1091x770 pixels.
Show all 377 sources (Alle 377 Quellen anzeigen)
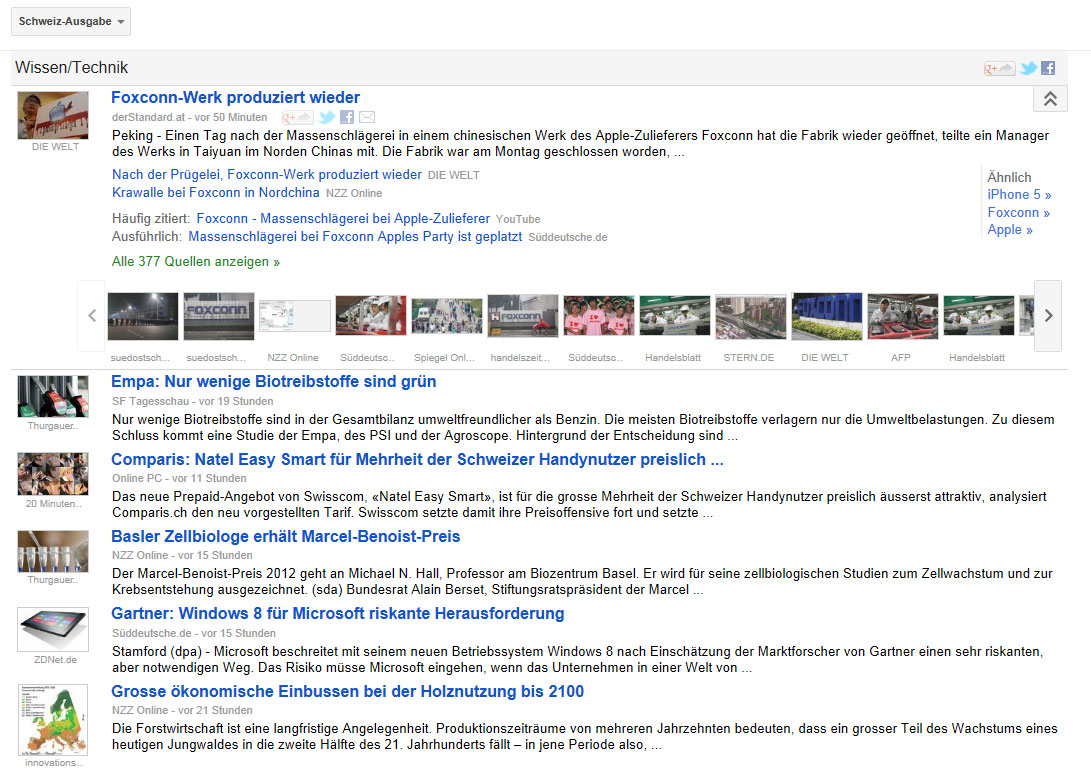tap(196, 262)
